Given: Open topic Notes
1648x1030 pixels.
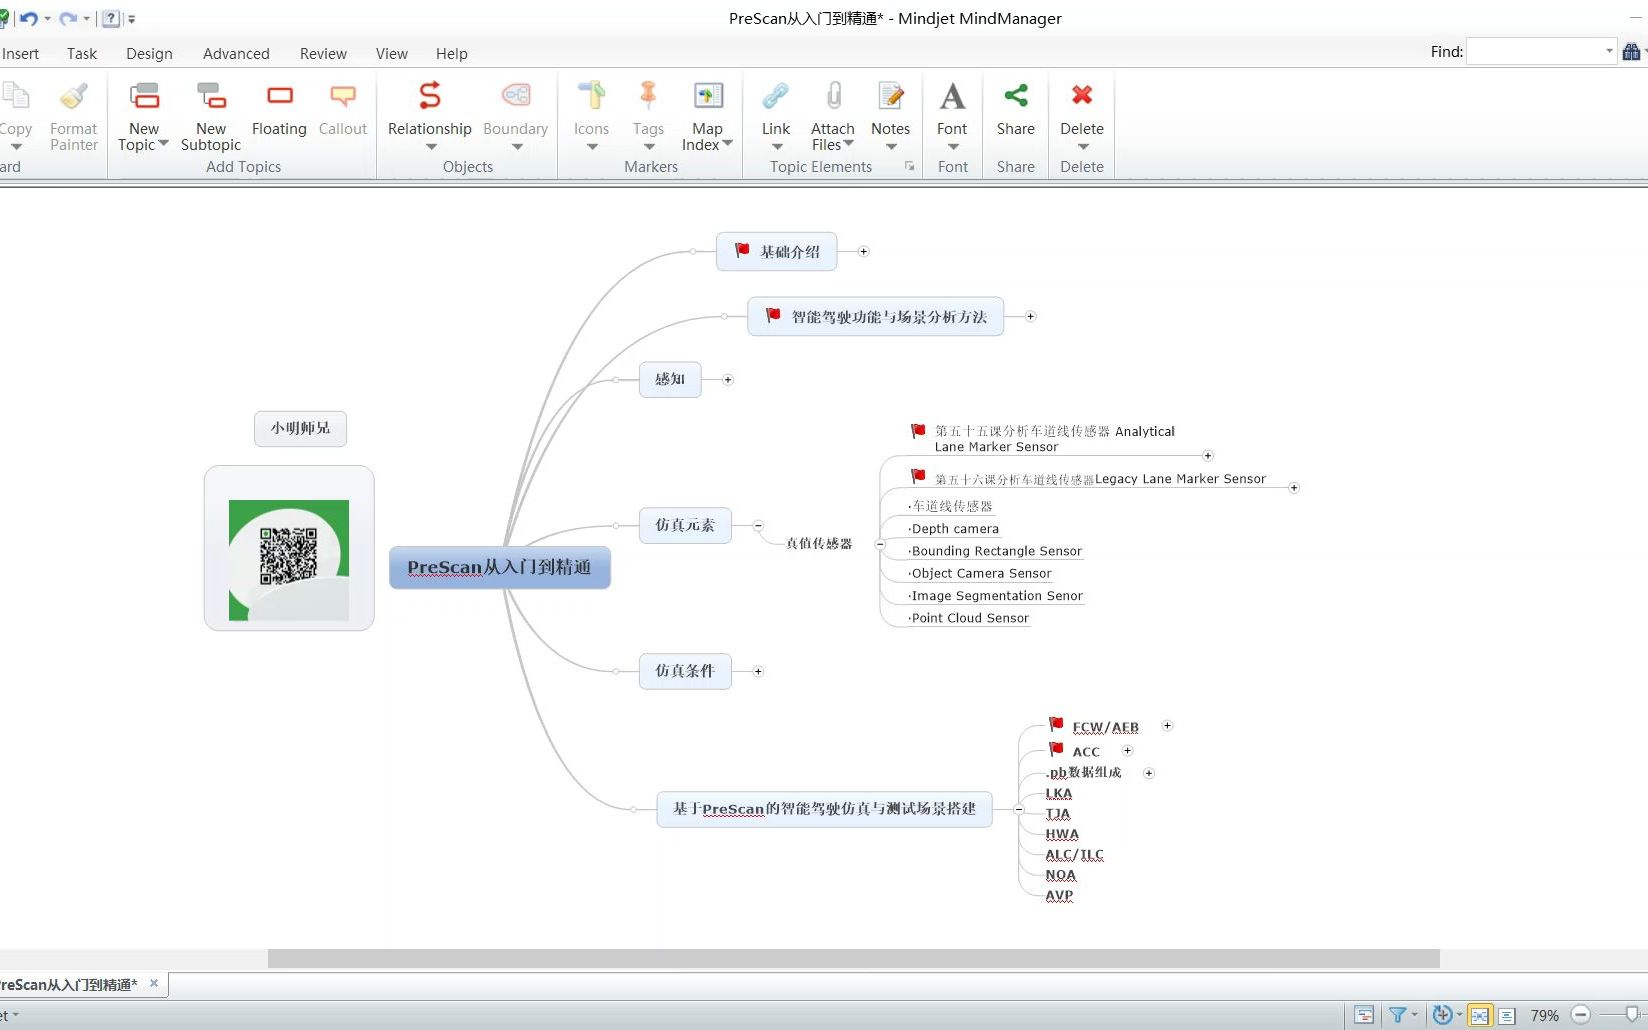Looking at the screenshot, I should [890, 115].
